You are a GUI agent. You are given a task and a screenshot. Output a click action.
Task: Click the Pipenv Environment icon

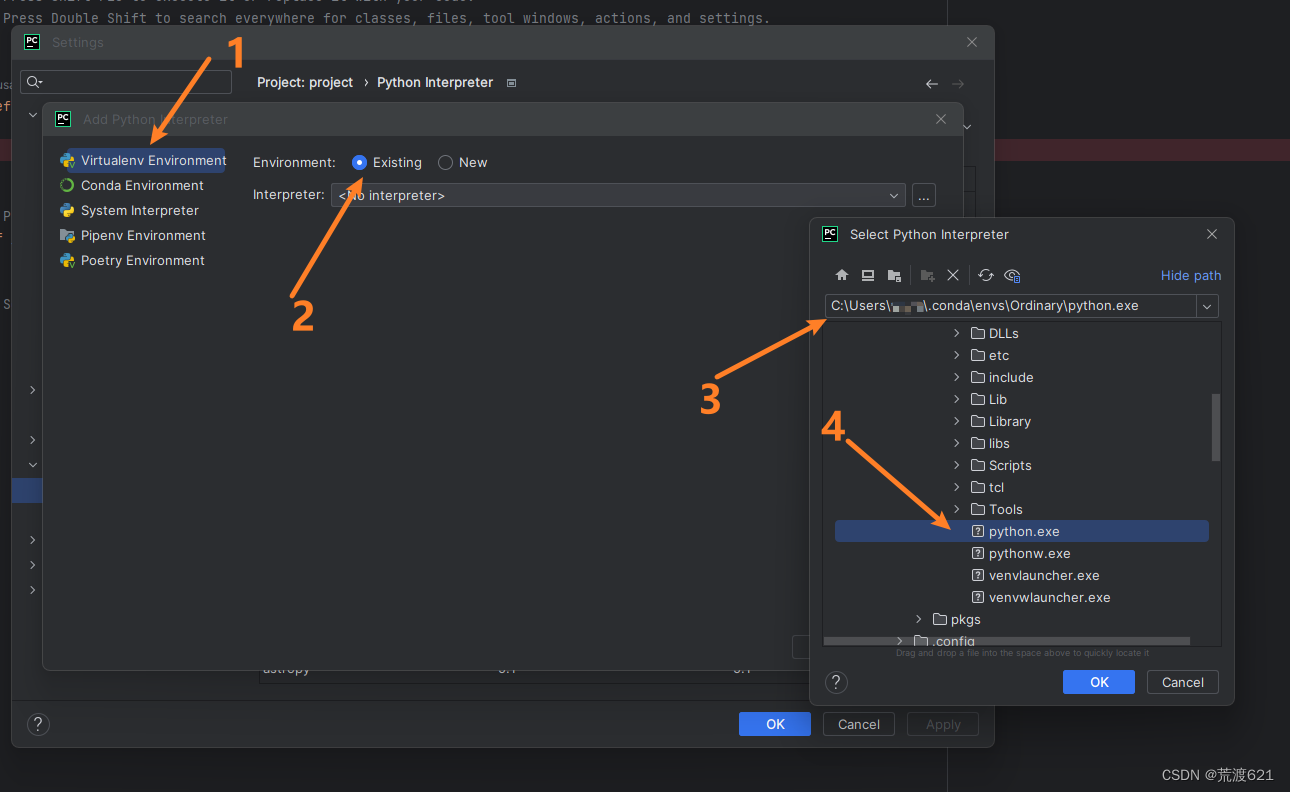(x=67, y=235)
